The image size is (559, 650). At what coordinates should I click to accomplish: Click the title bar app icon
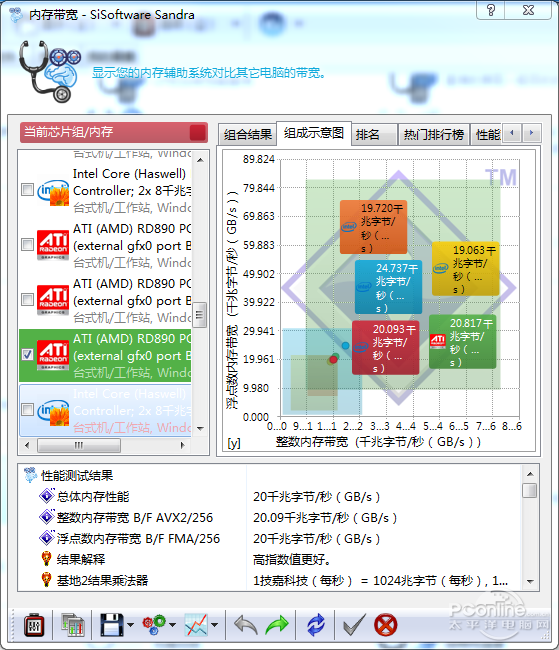[16, 15]
